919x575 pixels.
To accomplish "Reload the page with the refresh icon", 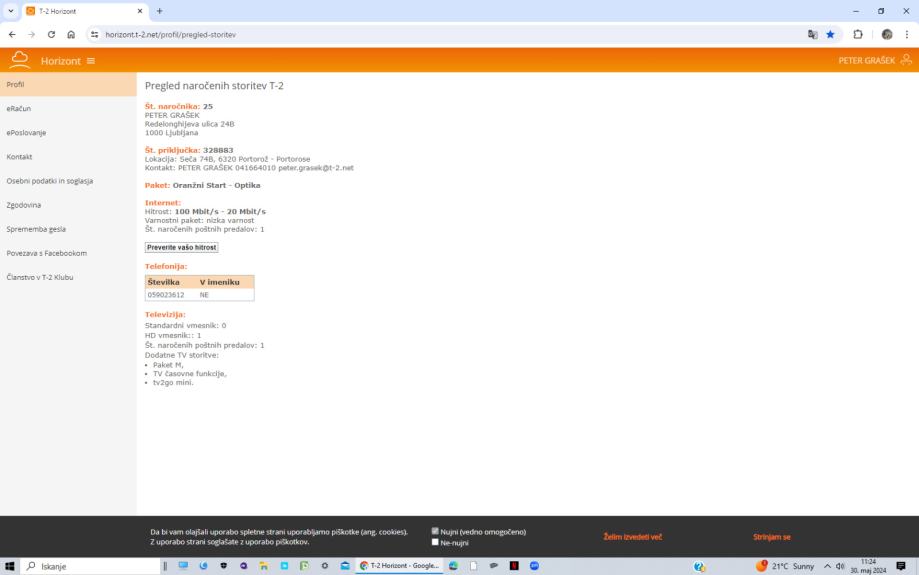I will point(50,34).
